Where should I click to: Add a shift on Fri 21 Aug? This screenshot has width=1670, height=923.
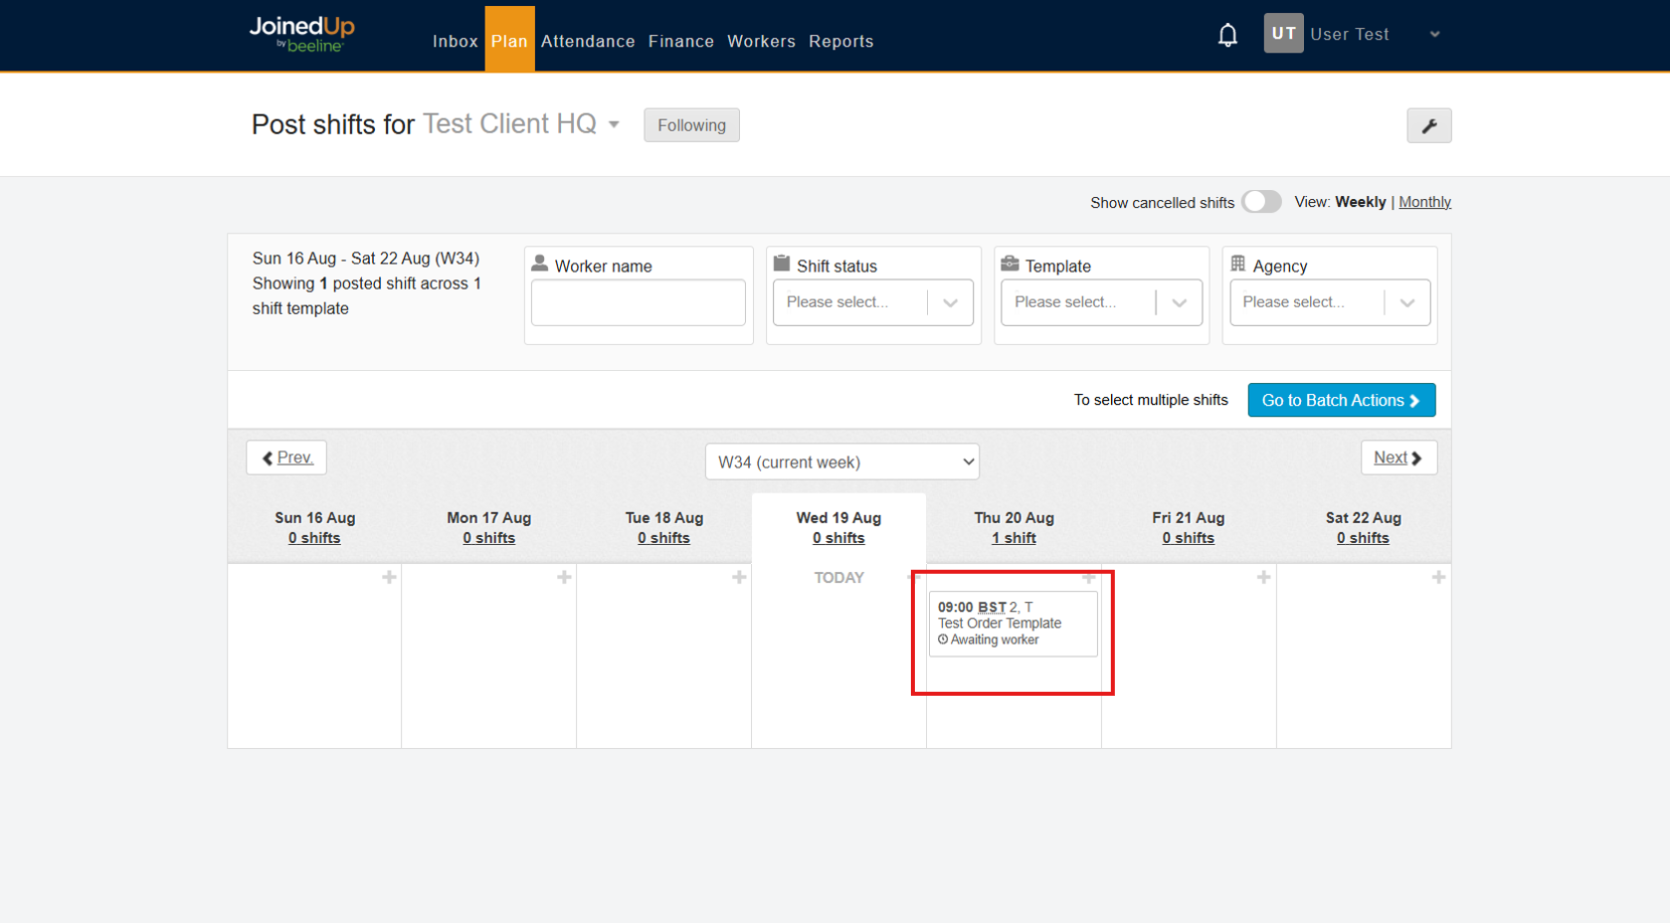(x=1264, y=577)
